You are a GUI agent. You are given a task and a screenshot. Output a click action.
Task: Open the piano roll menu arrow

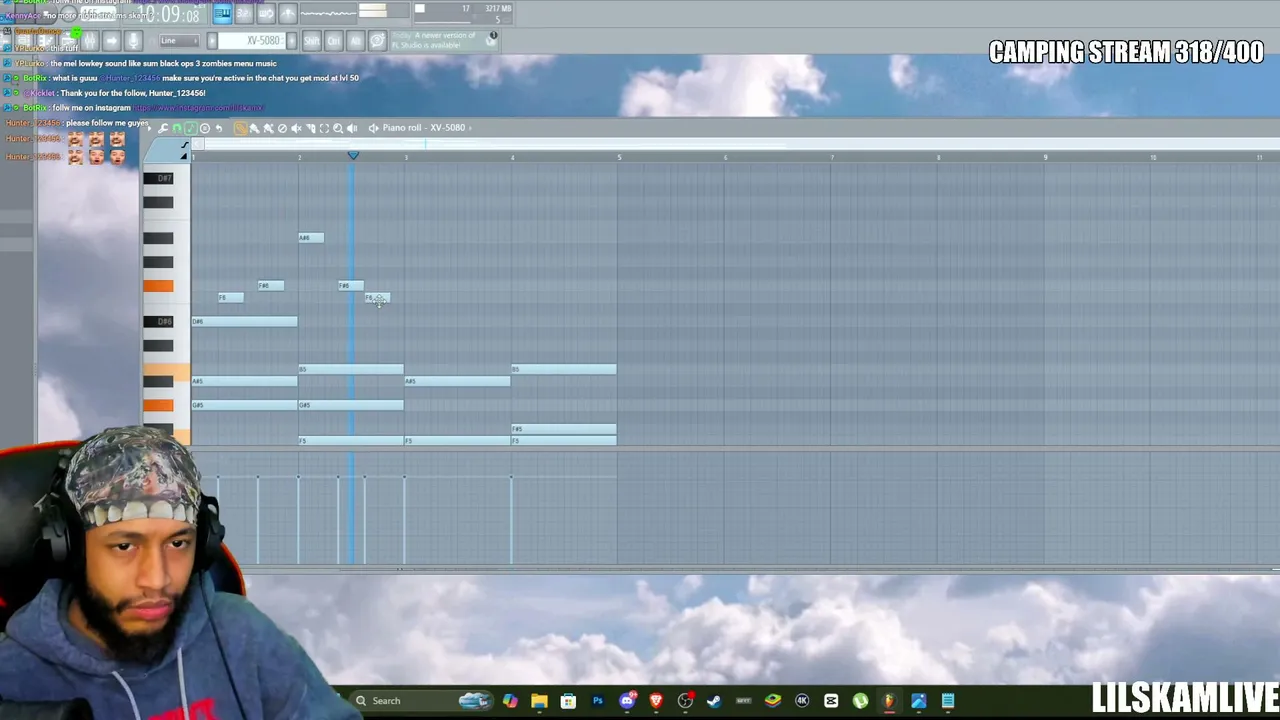(150, 128)
